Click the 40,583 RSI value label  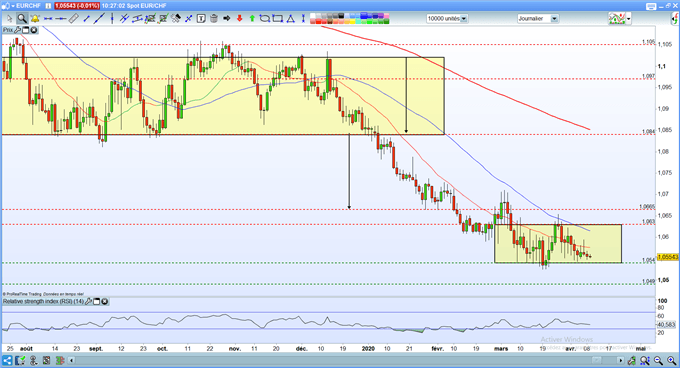tap(666, 324)
